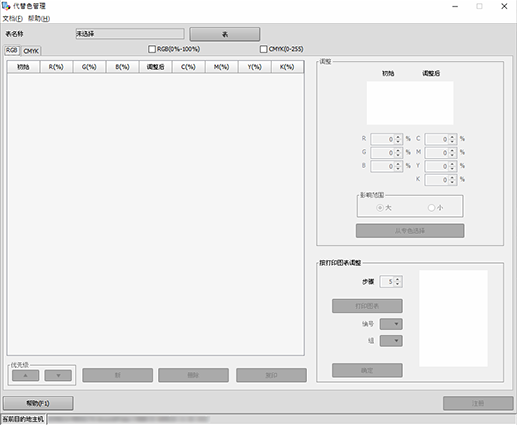Click the 步骤 step spinner showing 5
Image resolution: width=517 pixels, height=425 pixels.
[x=391, y=282]
